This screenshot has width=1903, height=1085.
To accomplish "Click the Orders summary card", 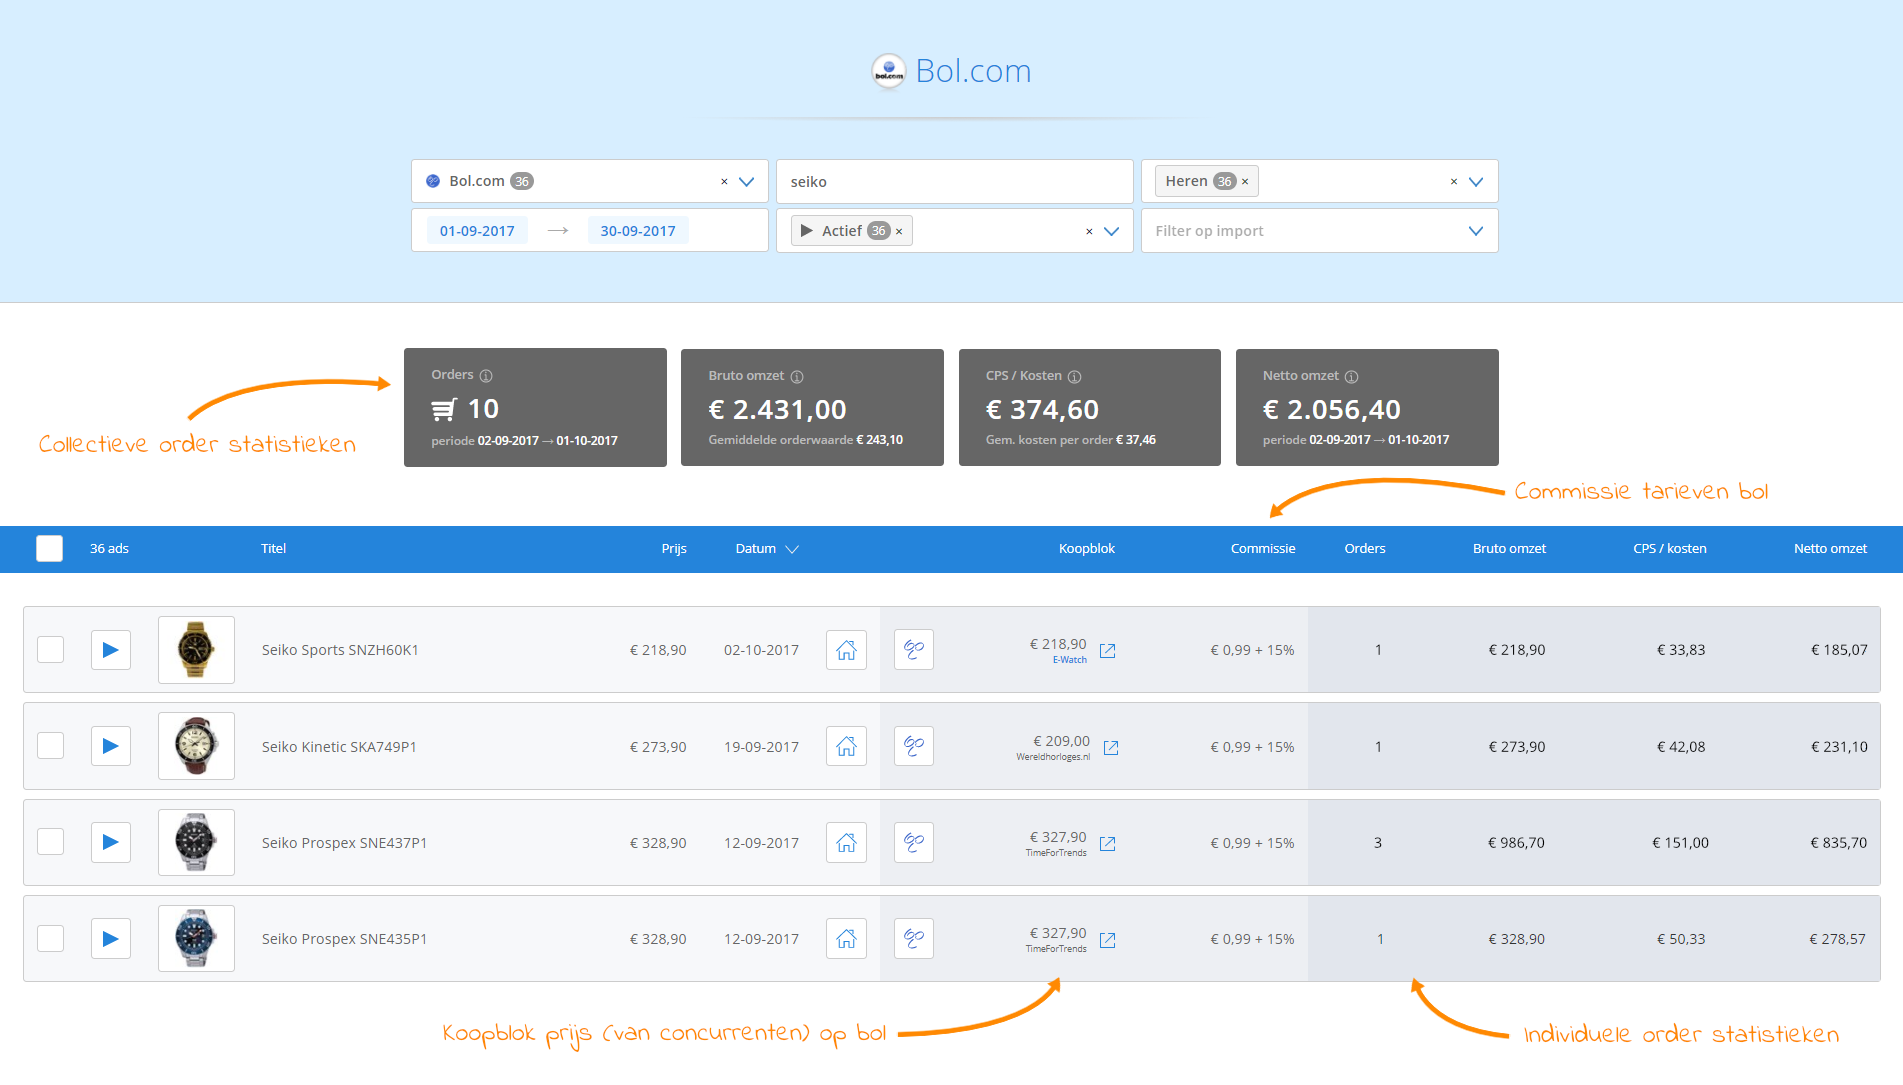I will pyautogui.click(x=535, y=407).
